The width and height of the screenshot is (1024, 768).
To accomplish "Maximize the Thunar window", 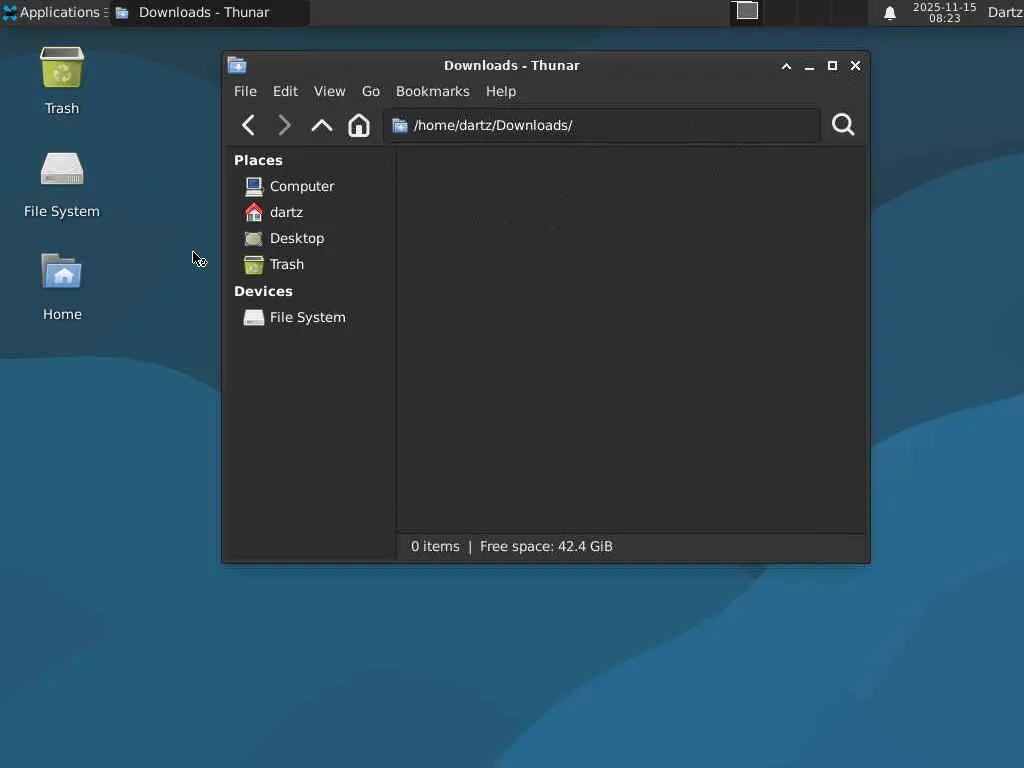I will coord(832,66).
